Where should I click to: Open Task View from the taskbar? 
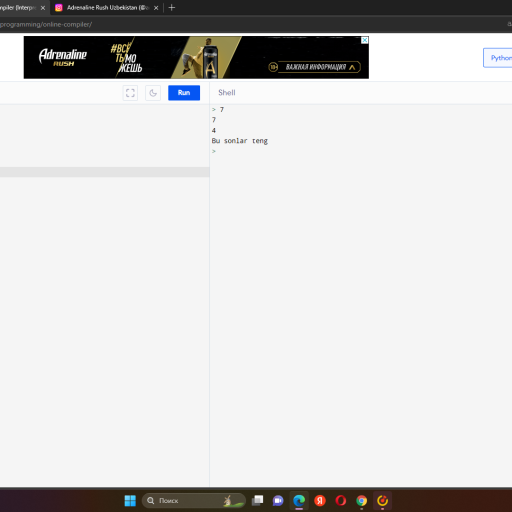pos(257,500)
